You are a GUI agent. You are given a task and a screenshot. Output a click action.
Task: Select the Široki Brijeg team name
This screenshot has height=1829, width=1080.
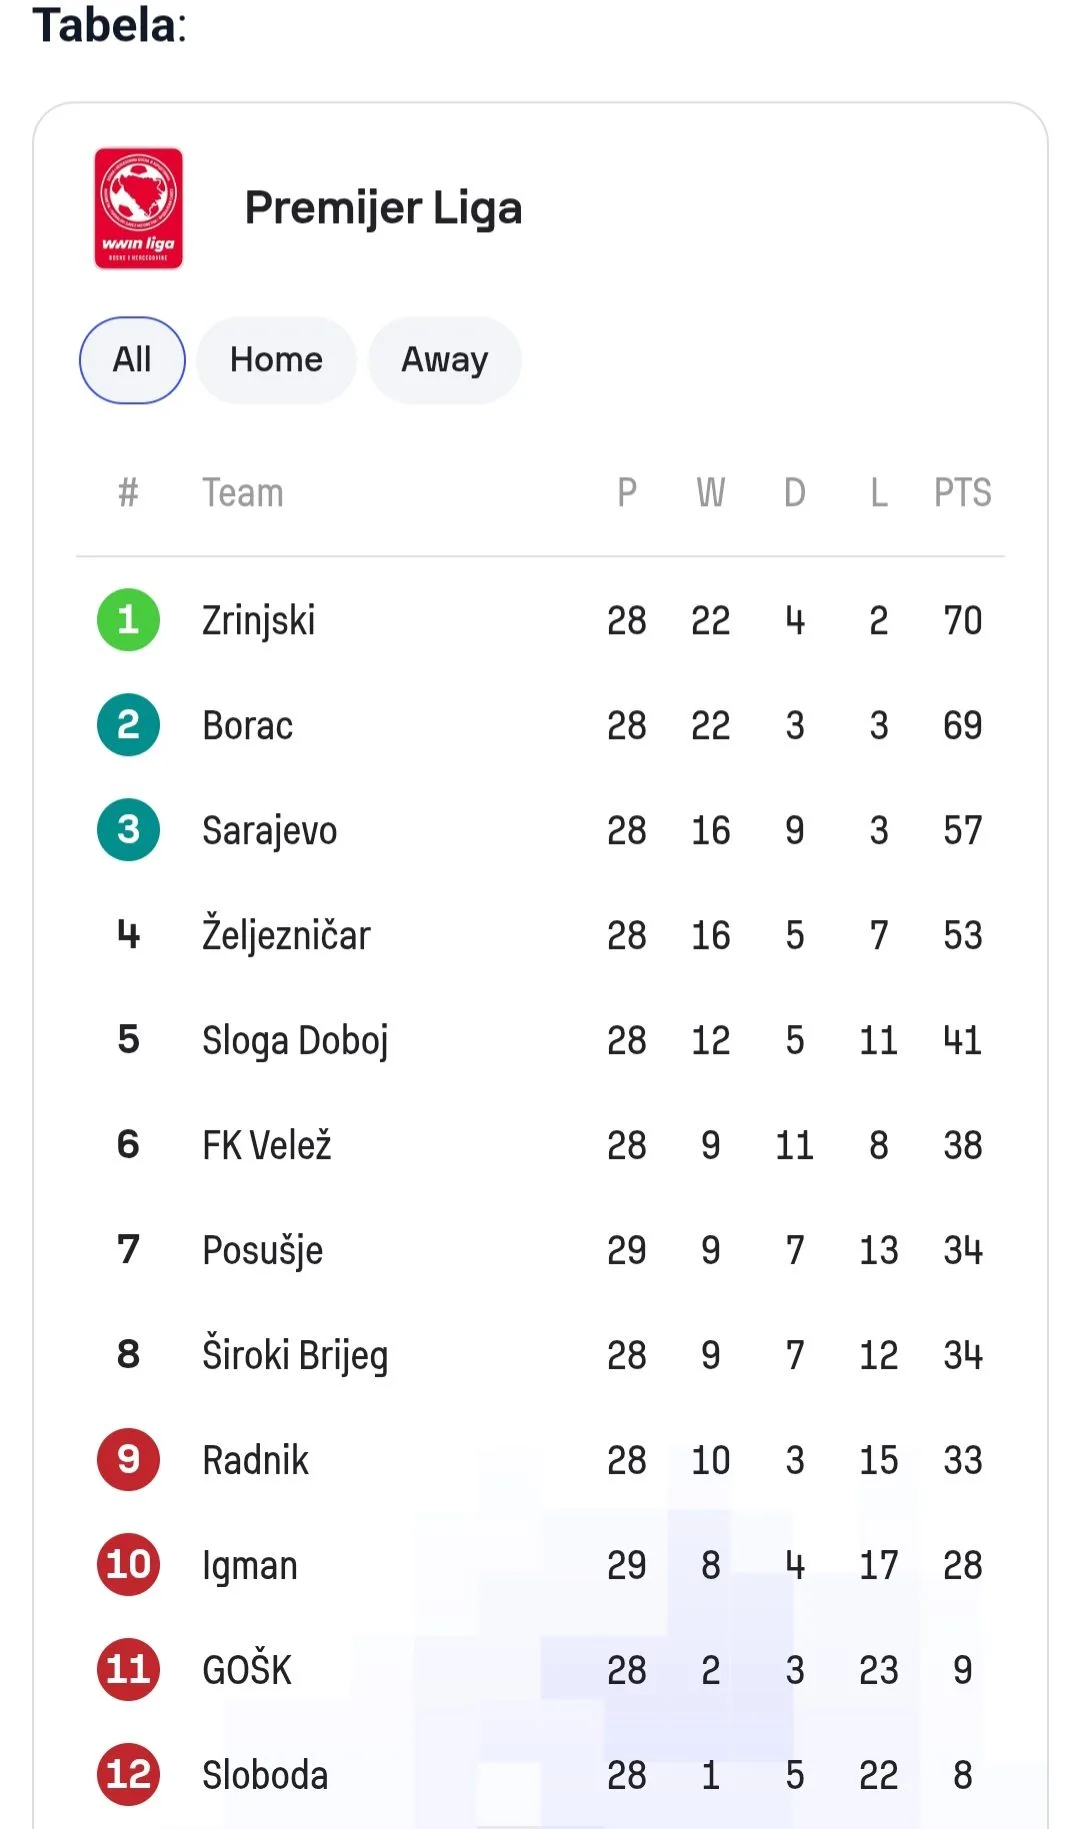click(x=295, y=1355)
